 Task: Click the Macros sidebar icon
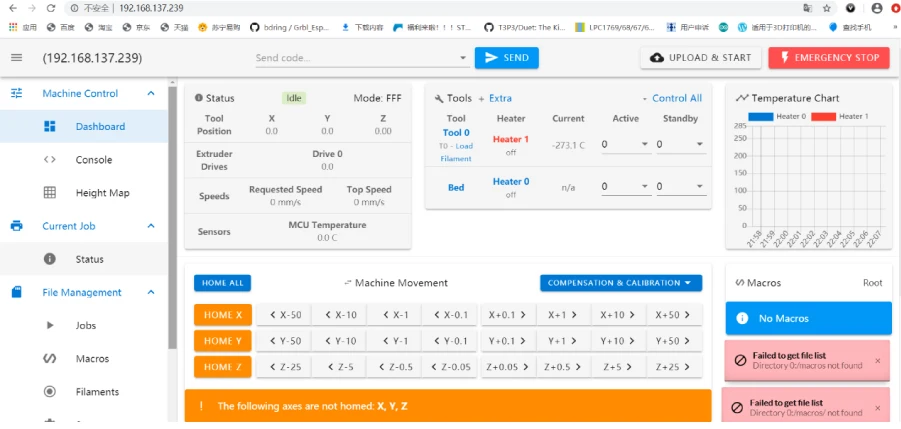50,358
